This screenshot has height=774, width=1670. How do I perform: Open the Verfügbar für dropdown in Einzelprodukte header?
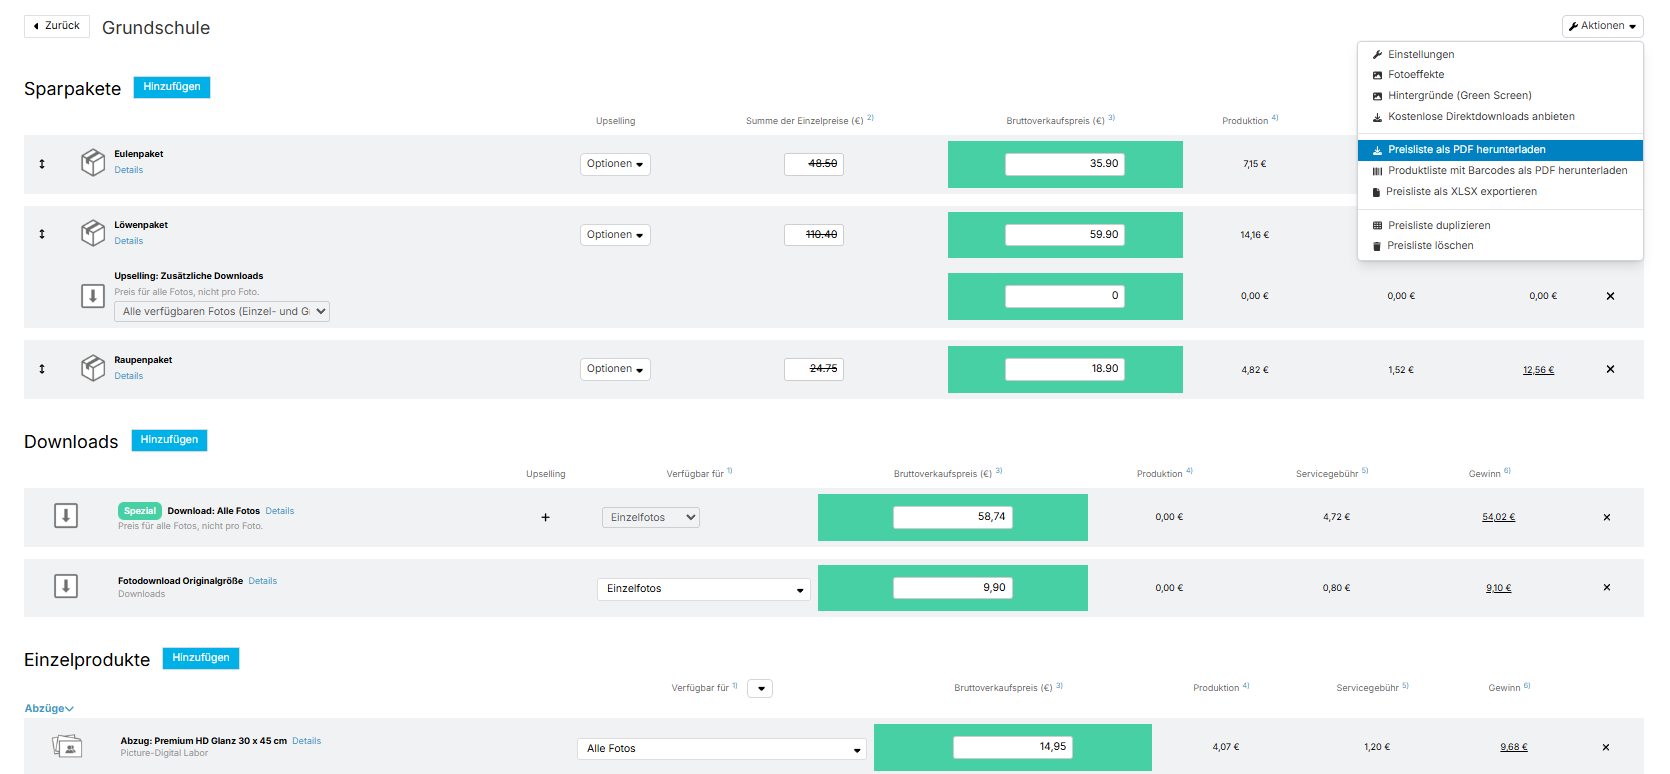coord(760,688)
